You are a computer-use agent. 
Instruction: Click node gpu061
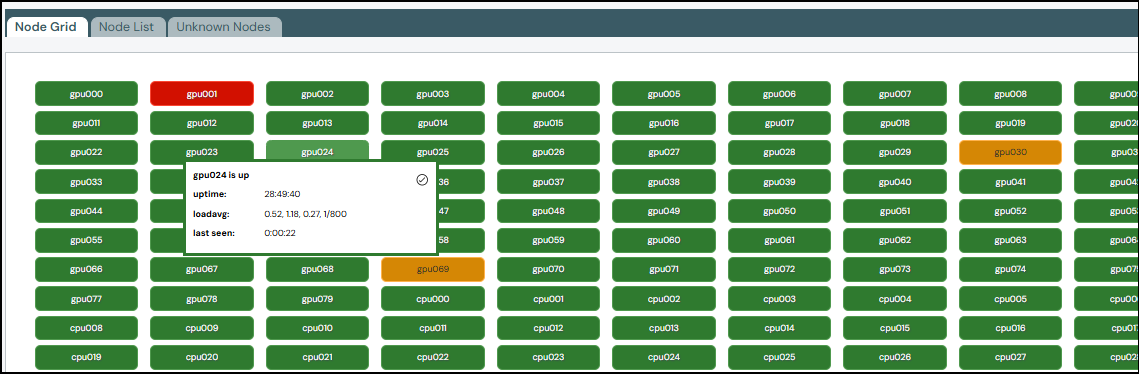click(779, 240)
